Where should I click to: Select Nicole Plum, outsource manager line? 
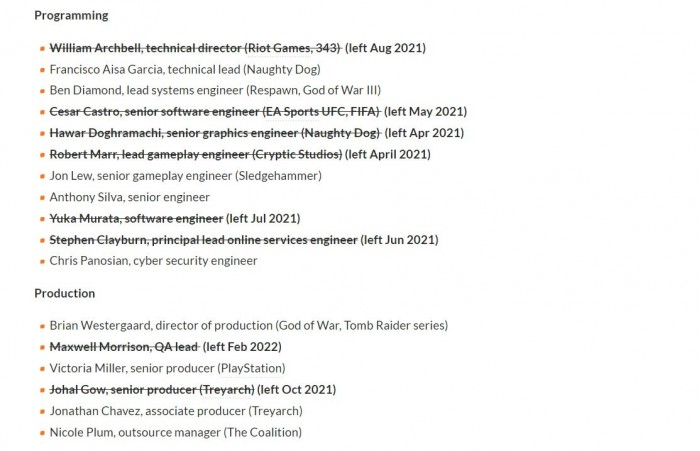point(175,433)
